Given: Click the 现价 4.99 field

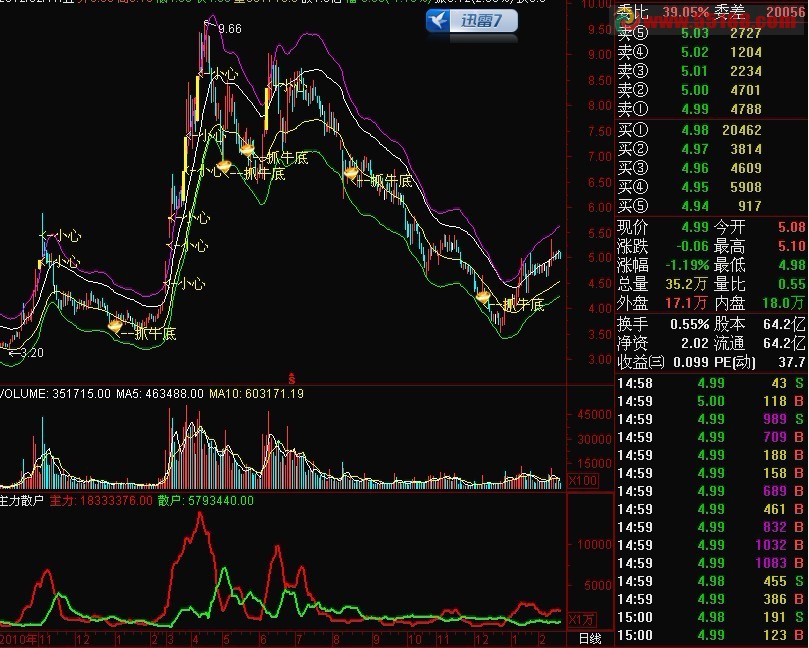Looking at the screenshot, I should click(663, 227).
